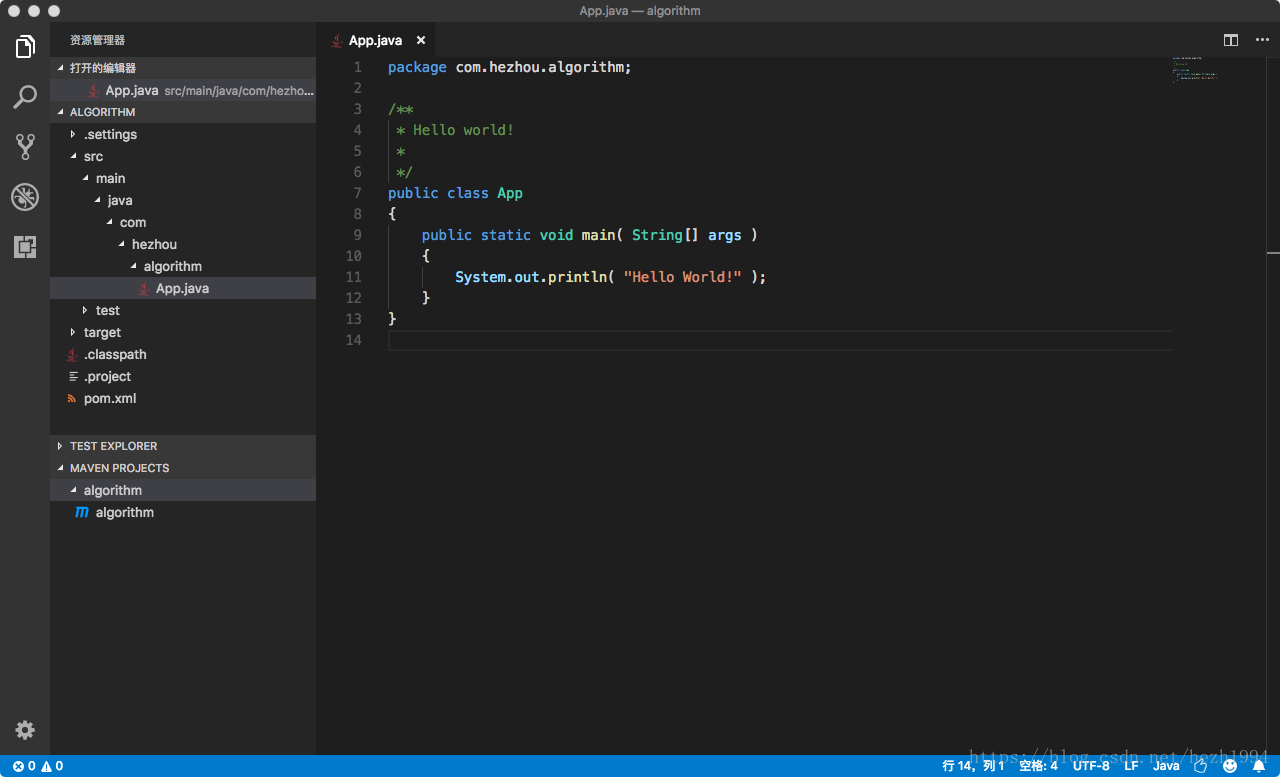1280x777 pixels.
Task: Open the Manage gear icon
Action: coord(25,730)
